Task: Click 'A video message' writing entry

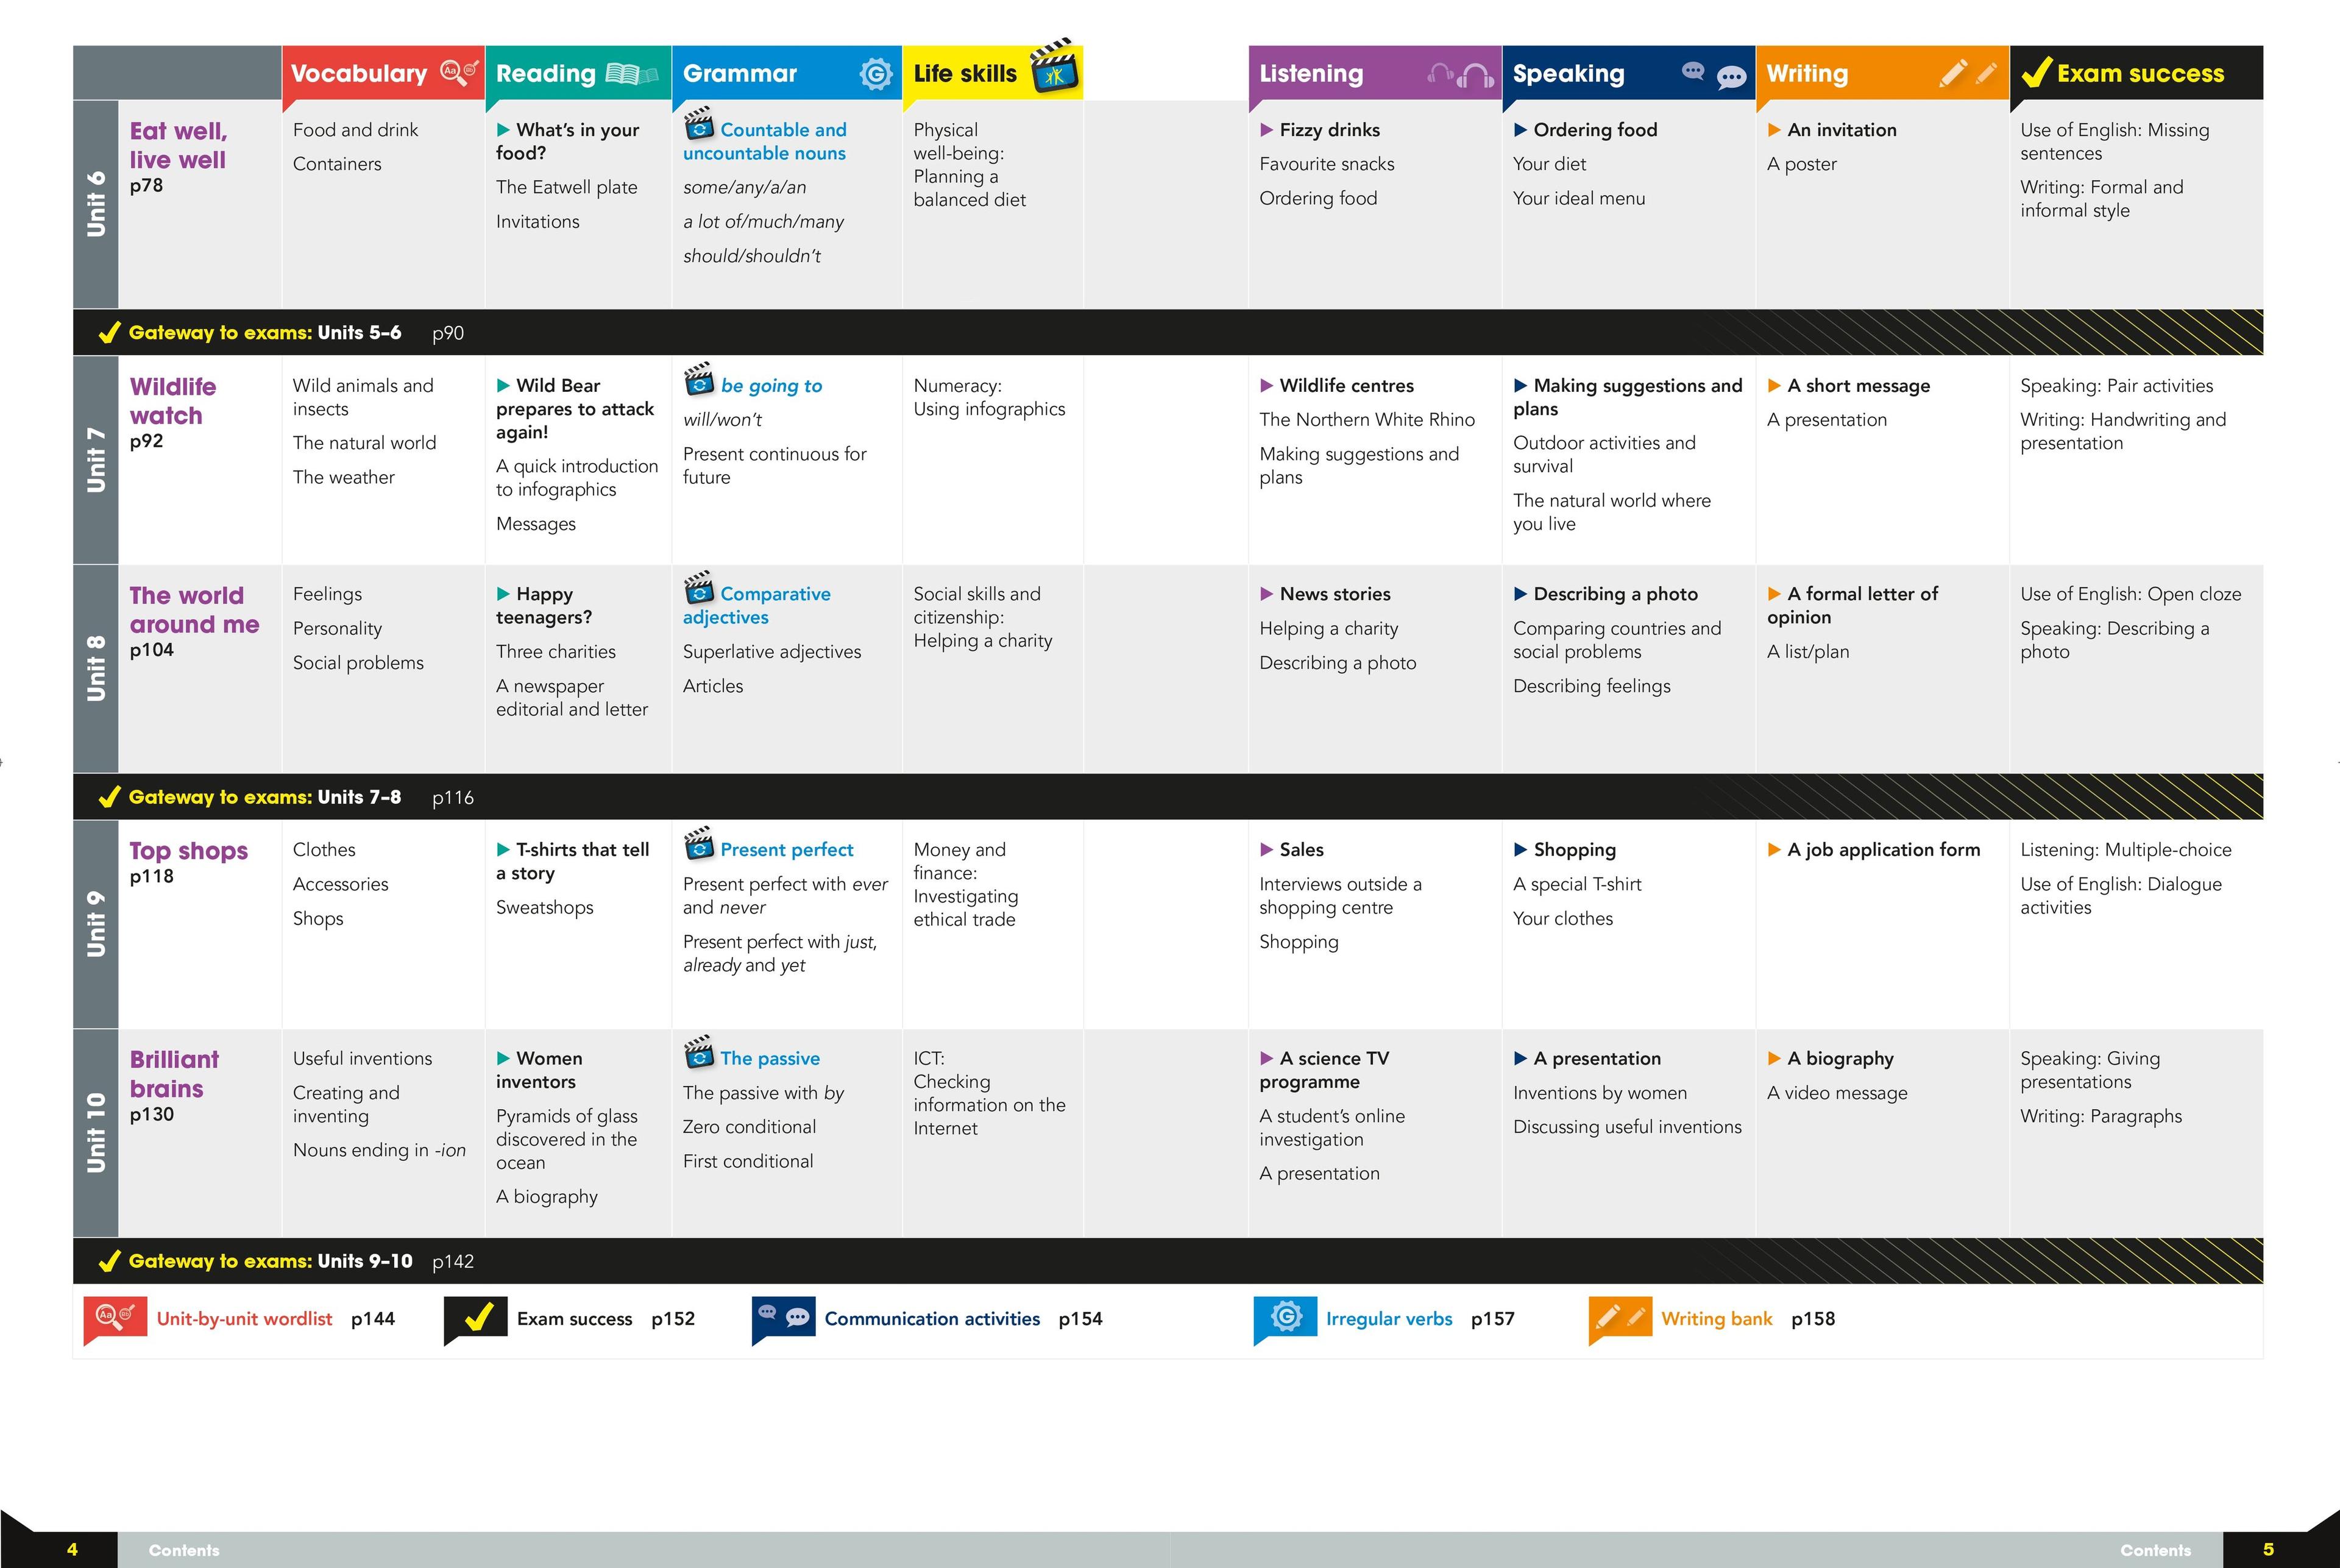Action: 1837,1093
